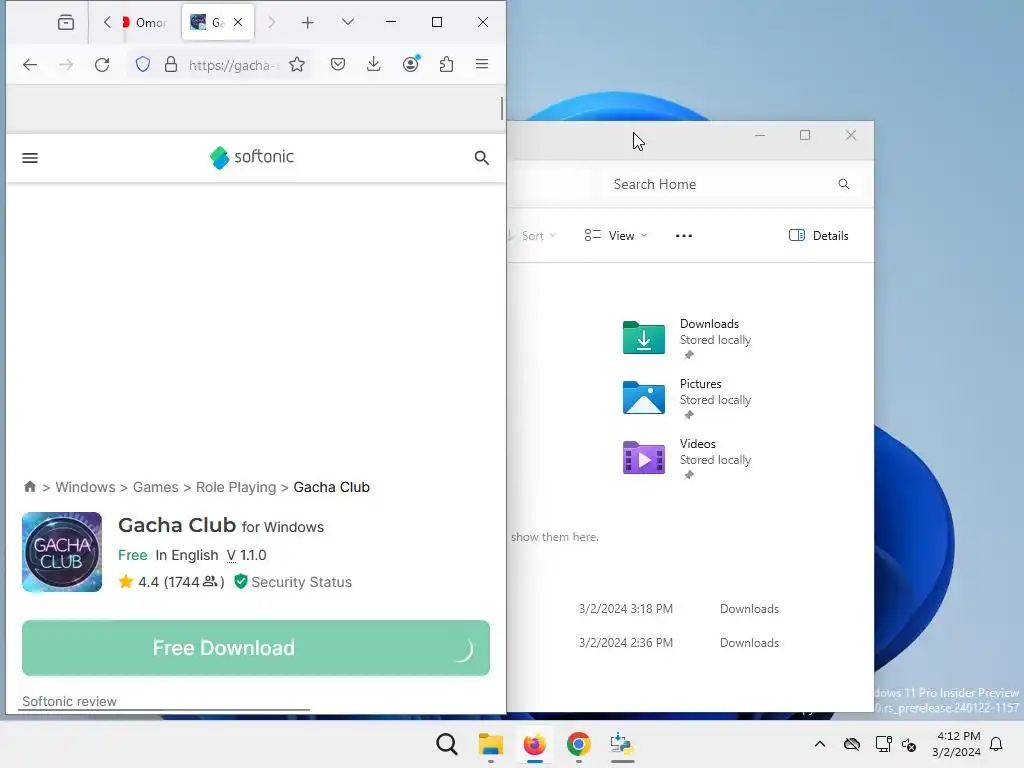This screenshot has width=1024, height=768.
Task: Select the Softonic review tab
Action: (x=69, y=701)
